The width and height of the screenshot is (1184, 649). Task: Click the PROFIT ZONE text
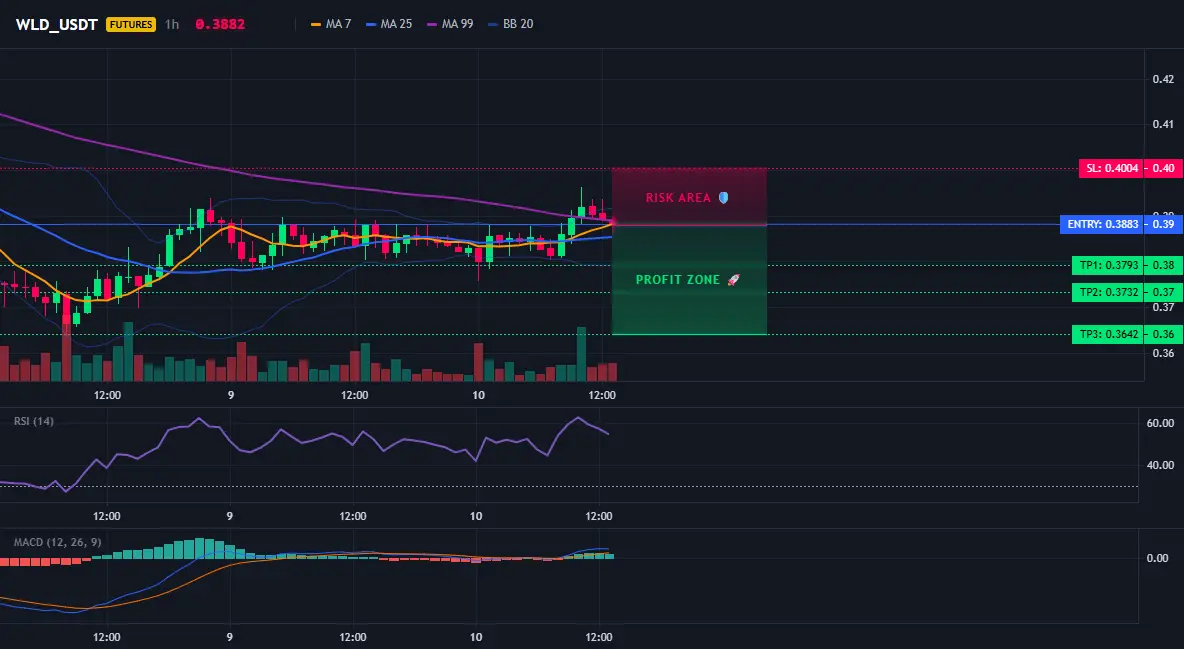click(x=677, y=280)
